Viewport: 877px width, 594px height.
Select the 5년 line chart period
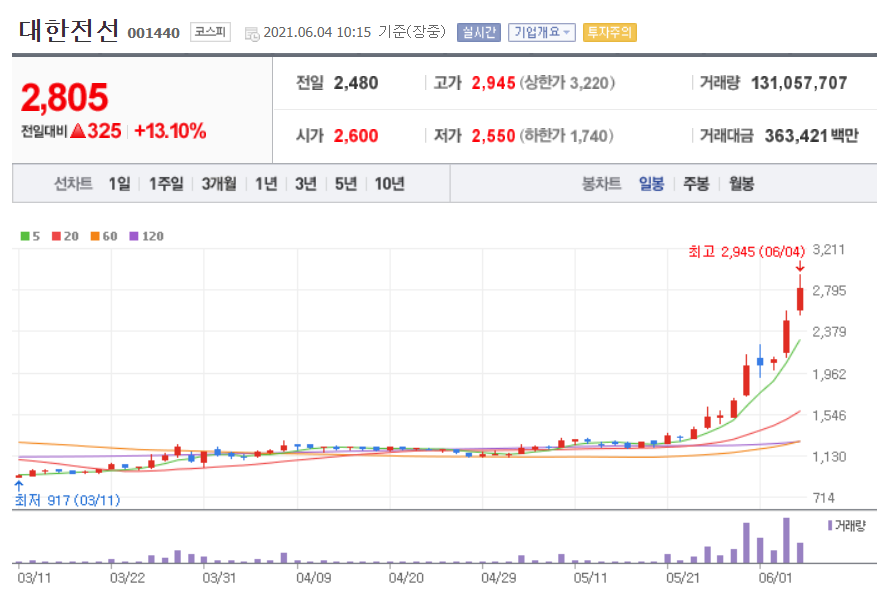[346, 183]
